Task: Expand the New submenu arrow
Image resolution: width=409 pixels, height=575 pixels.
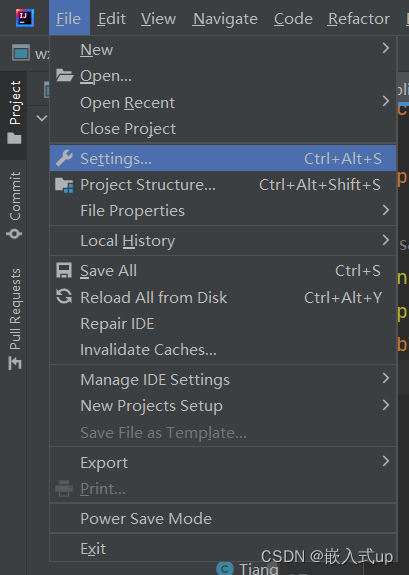Action: [385, 48]
